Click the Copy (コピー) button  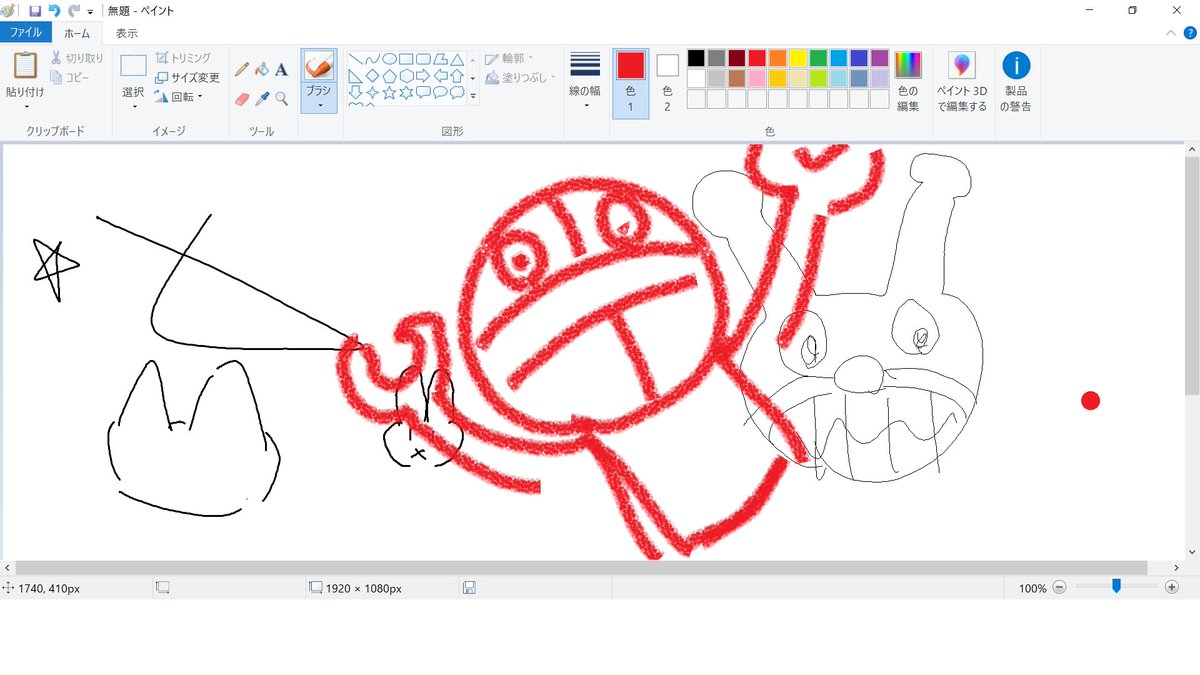(x=70, y=77)
